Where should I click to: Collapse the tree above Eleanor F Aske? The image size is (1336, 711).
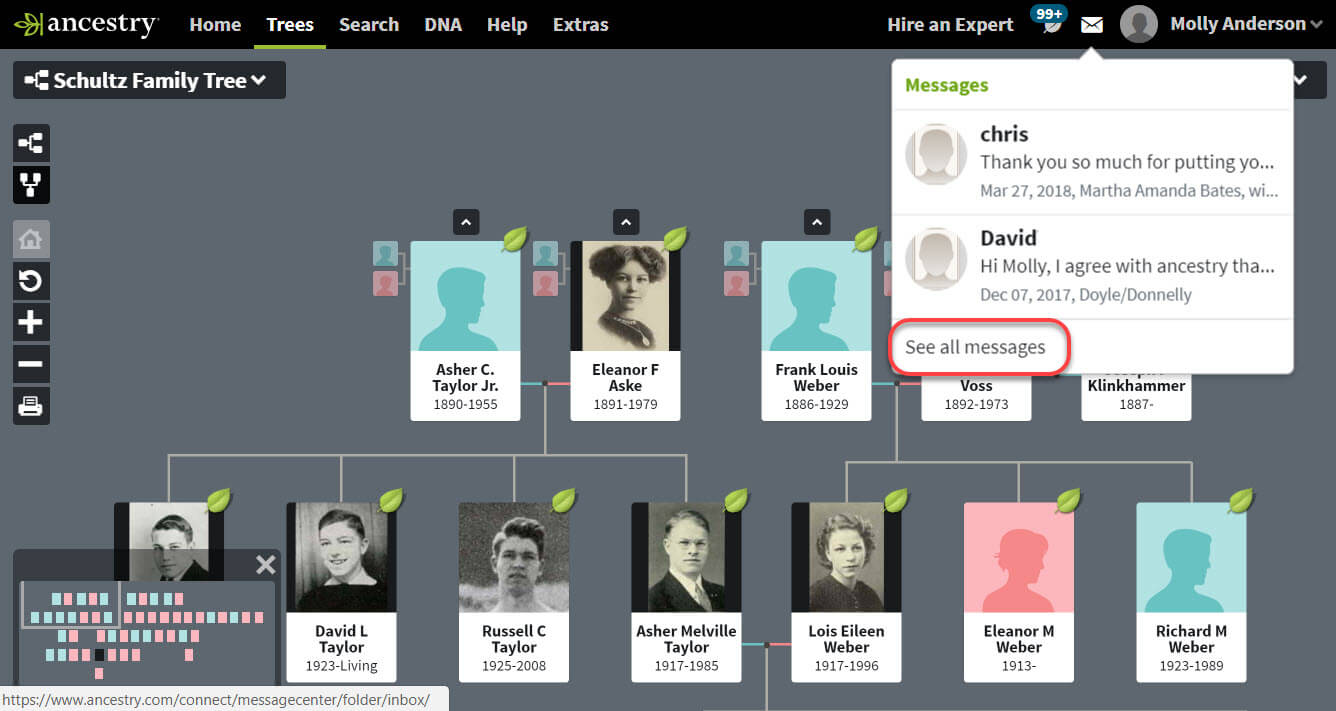[x=626, y=221]
